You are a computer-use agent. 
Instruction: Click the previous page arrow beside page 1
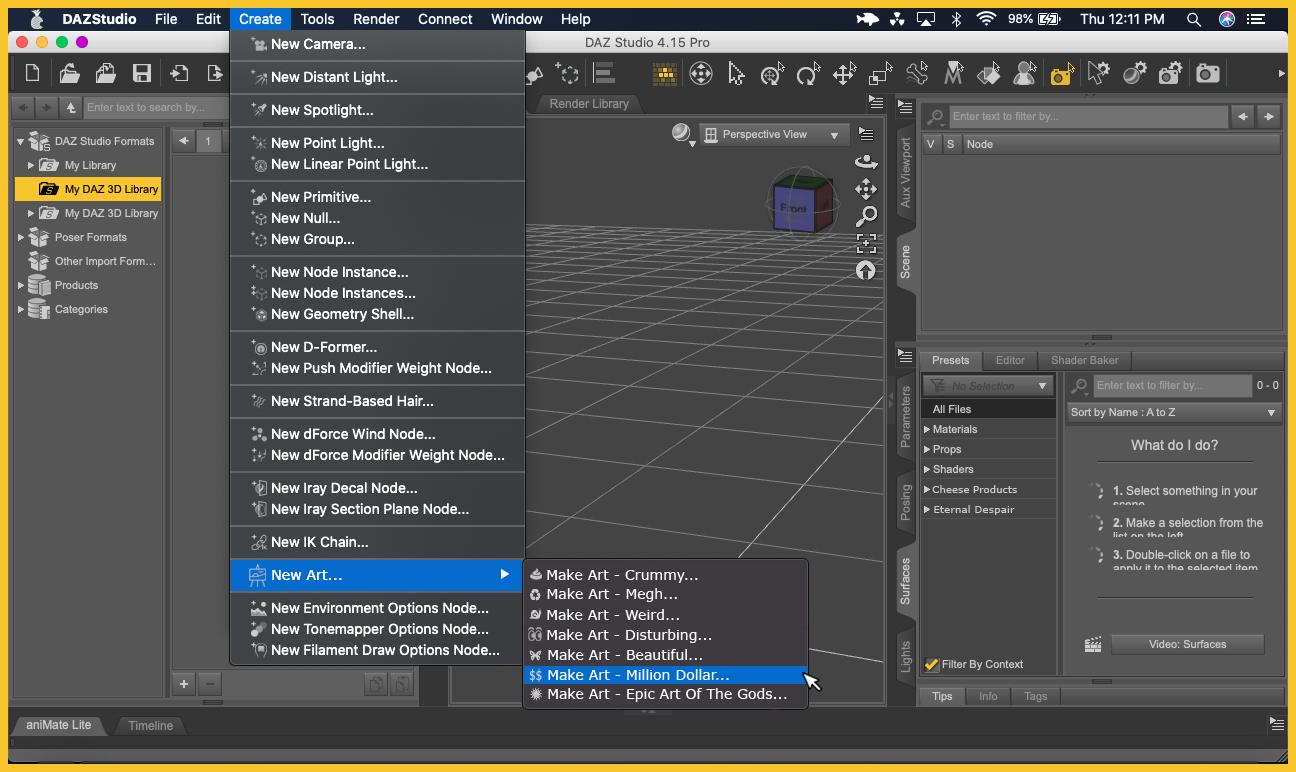tap(184, 141)
